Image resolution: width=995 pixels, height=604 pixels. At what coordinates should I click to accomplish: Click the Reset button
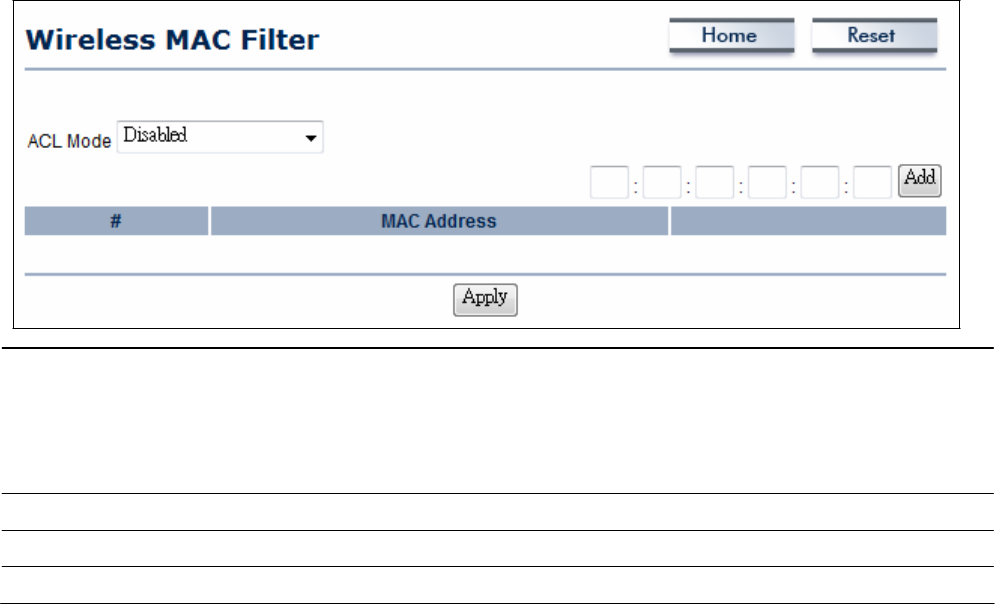874,36
